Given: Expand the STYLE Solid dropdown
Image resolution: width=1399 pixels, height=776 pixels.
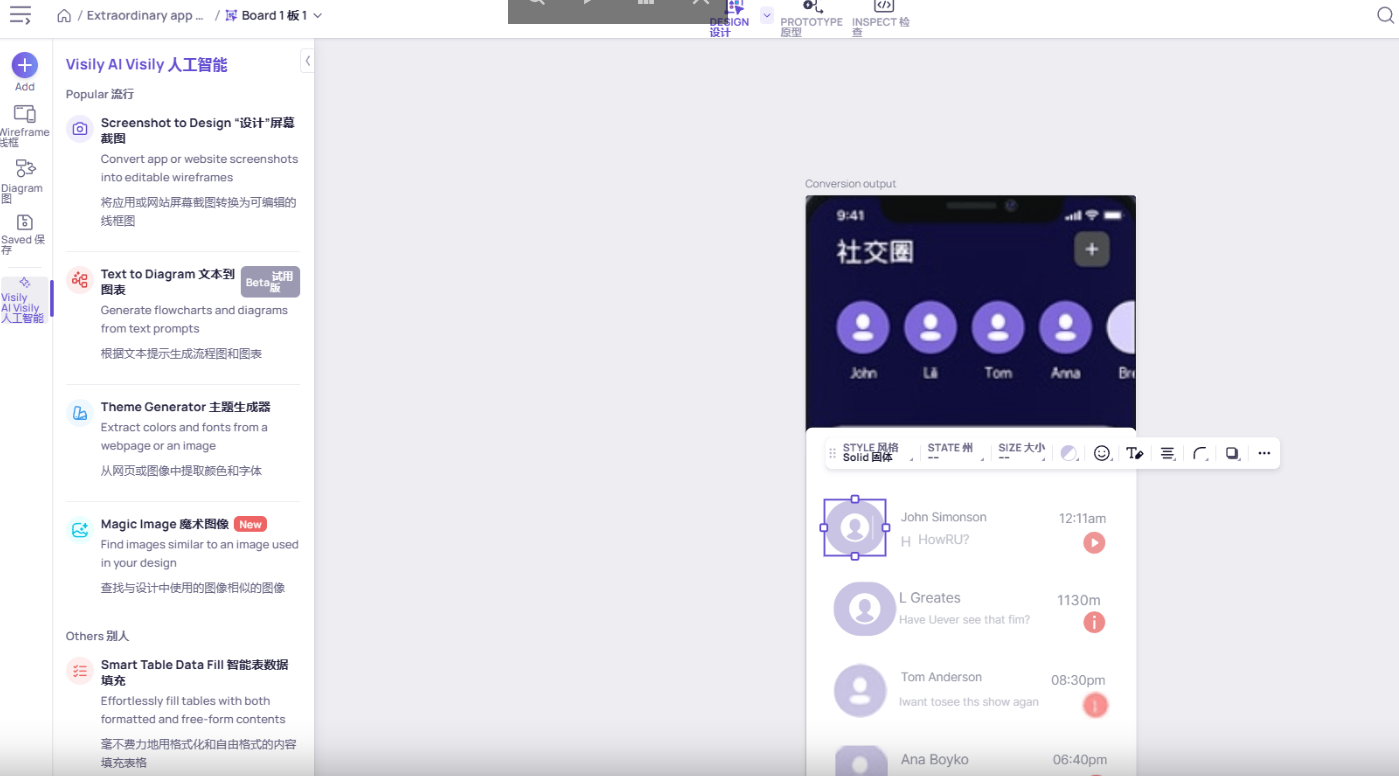Looking at the screenshot, I should (x=876, y=453).
